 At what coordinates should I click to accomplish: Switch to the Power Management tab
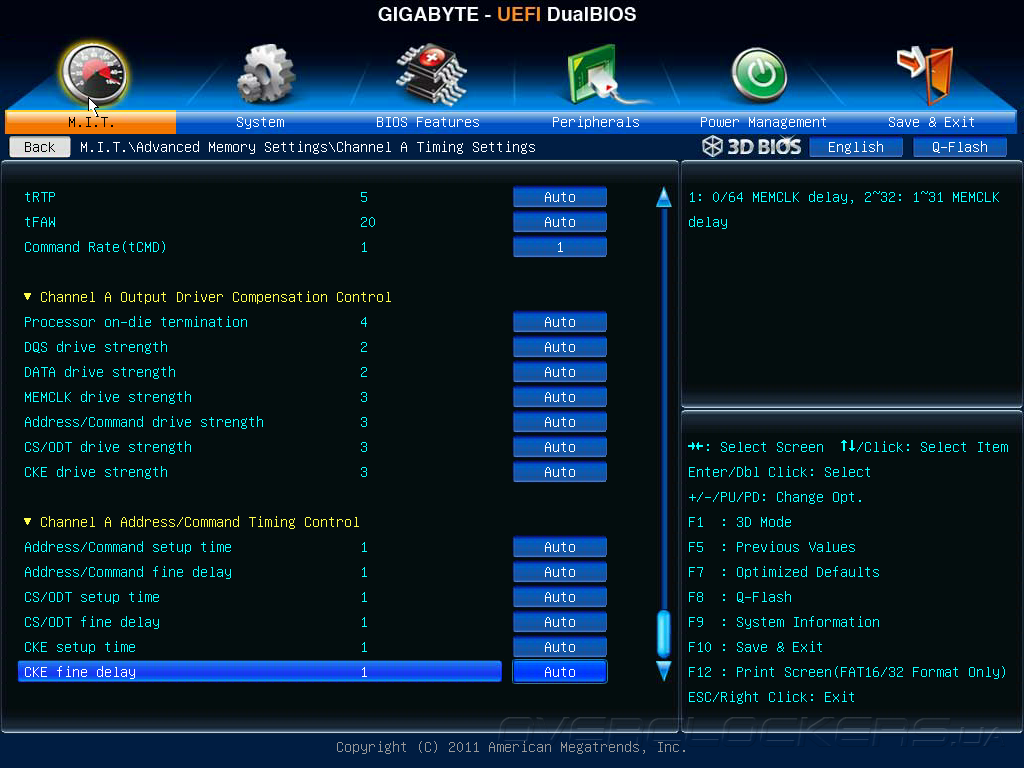coord(763,122)
